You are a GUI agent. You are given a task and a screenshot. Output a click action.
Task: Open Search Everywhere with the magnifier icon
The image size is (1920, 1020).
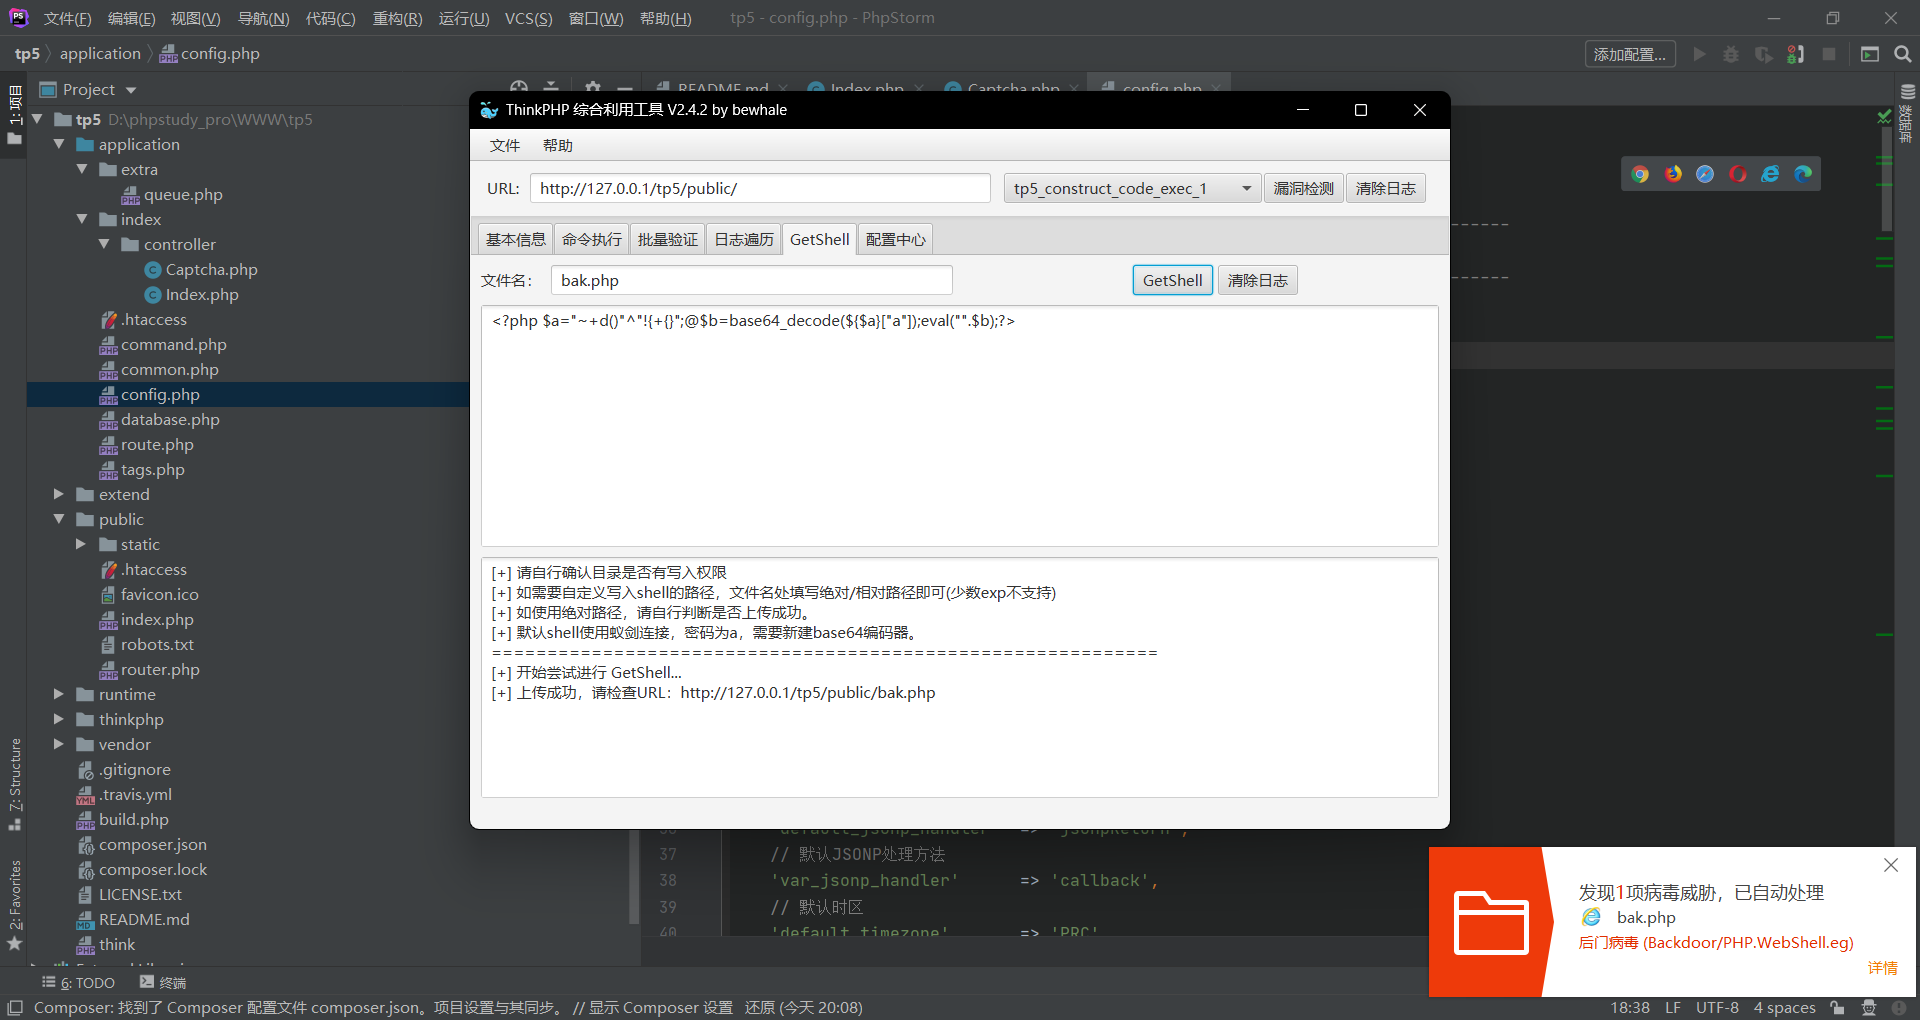point(1901,54)
